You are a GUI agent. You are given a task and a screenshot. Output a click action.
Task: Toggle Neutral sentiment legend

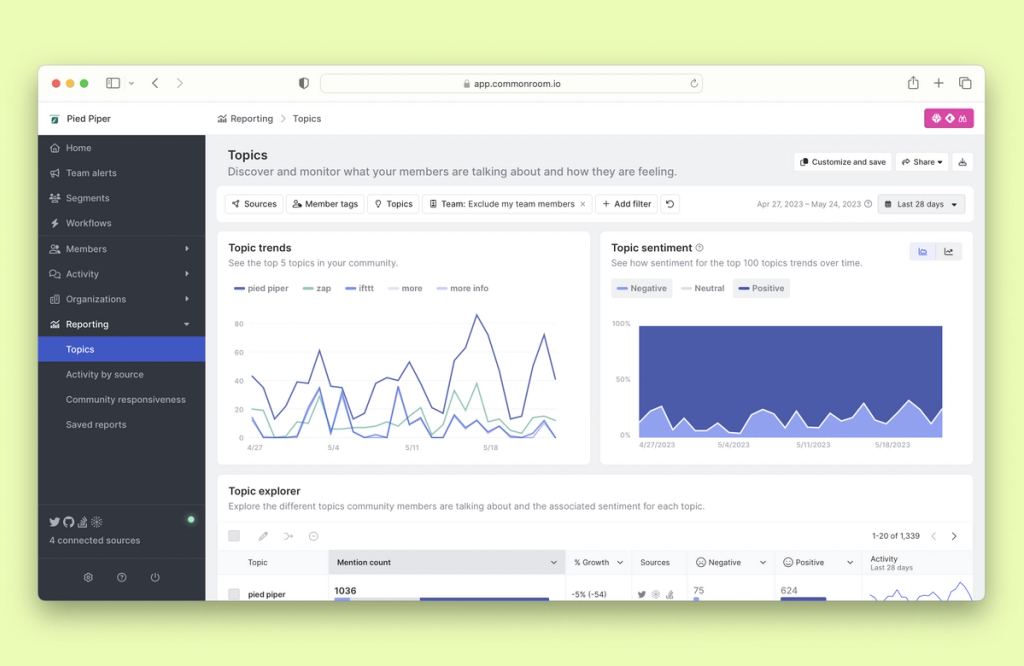[x=703, y=288]
